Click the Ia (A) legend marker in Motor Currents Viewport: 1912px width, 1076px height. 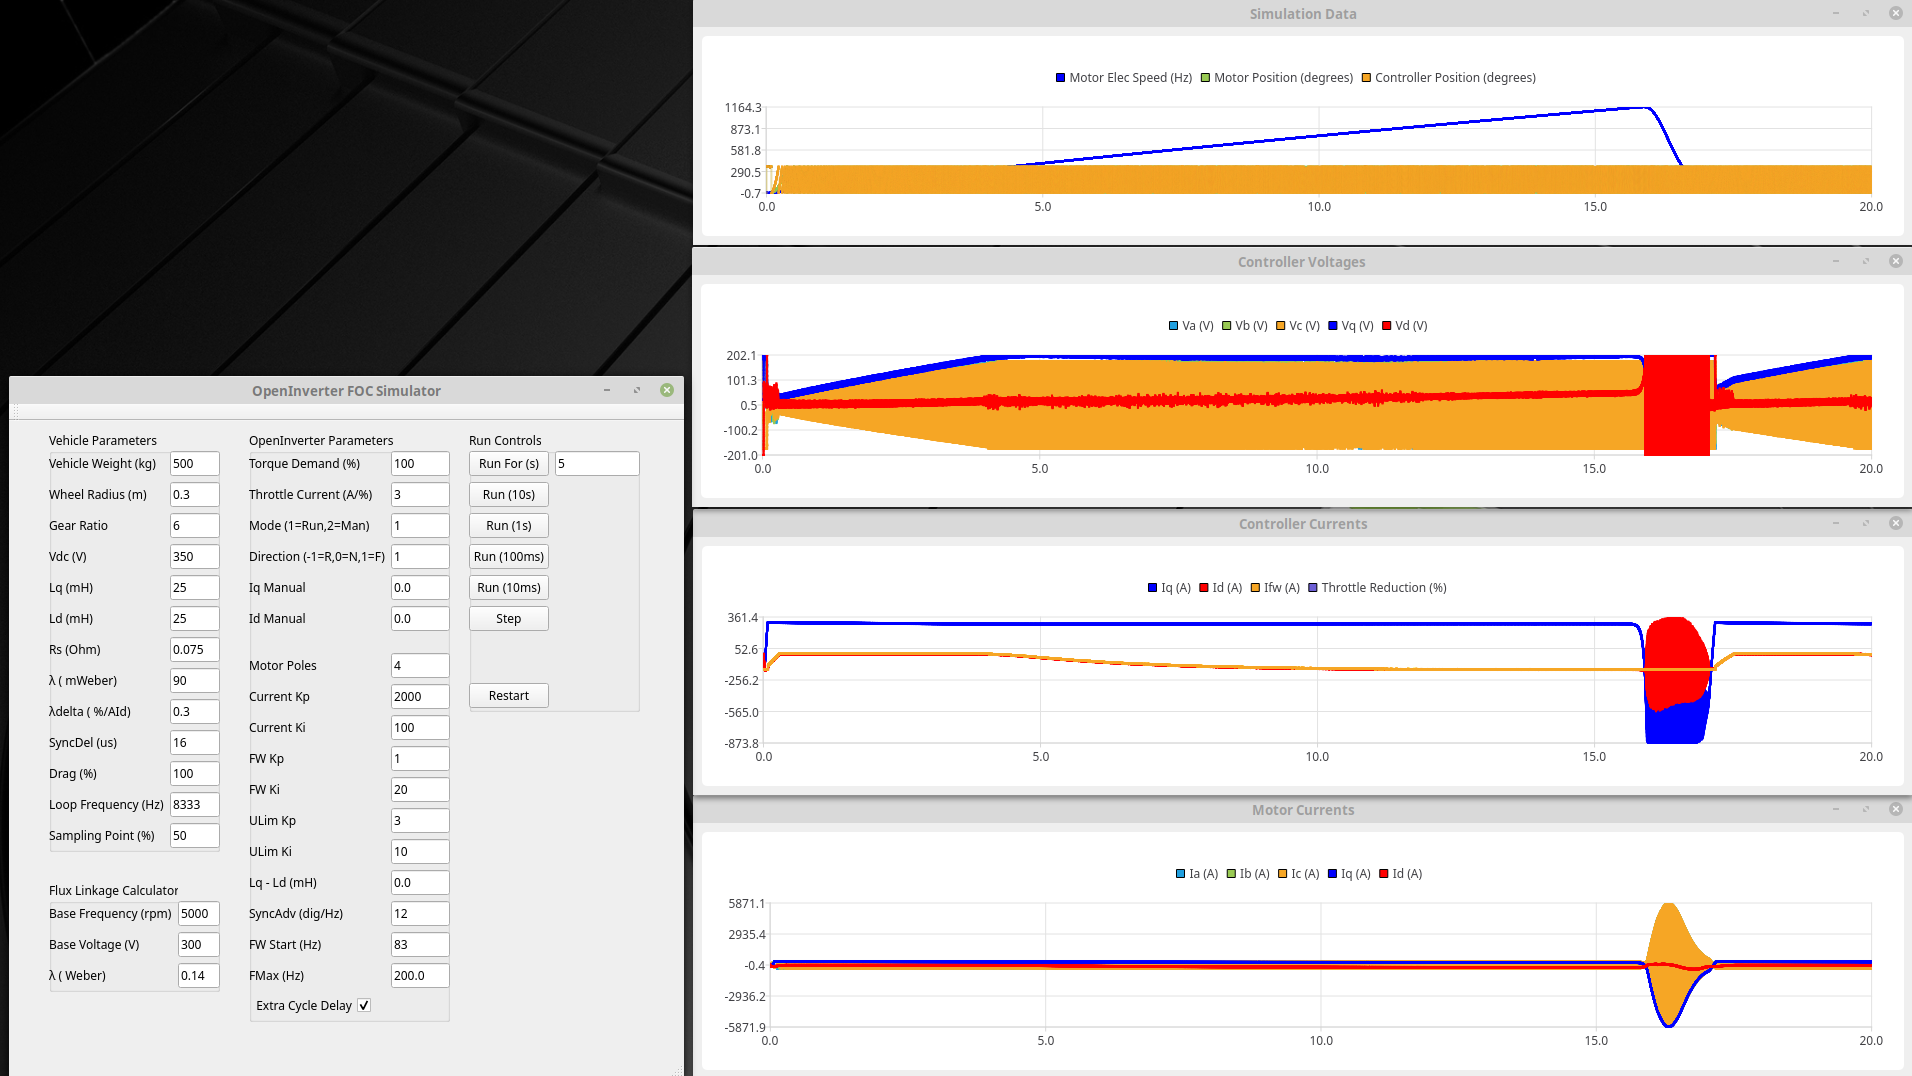(x=1181, y=874)
